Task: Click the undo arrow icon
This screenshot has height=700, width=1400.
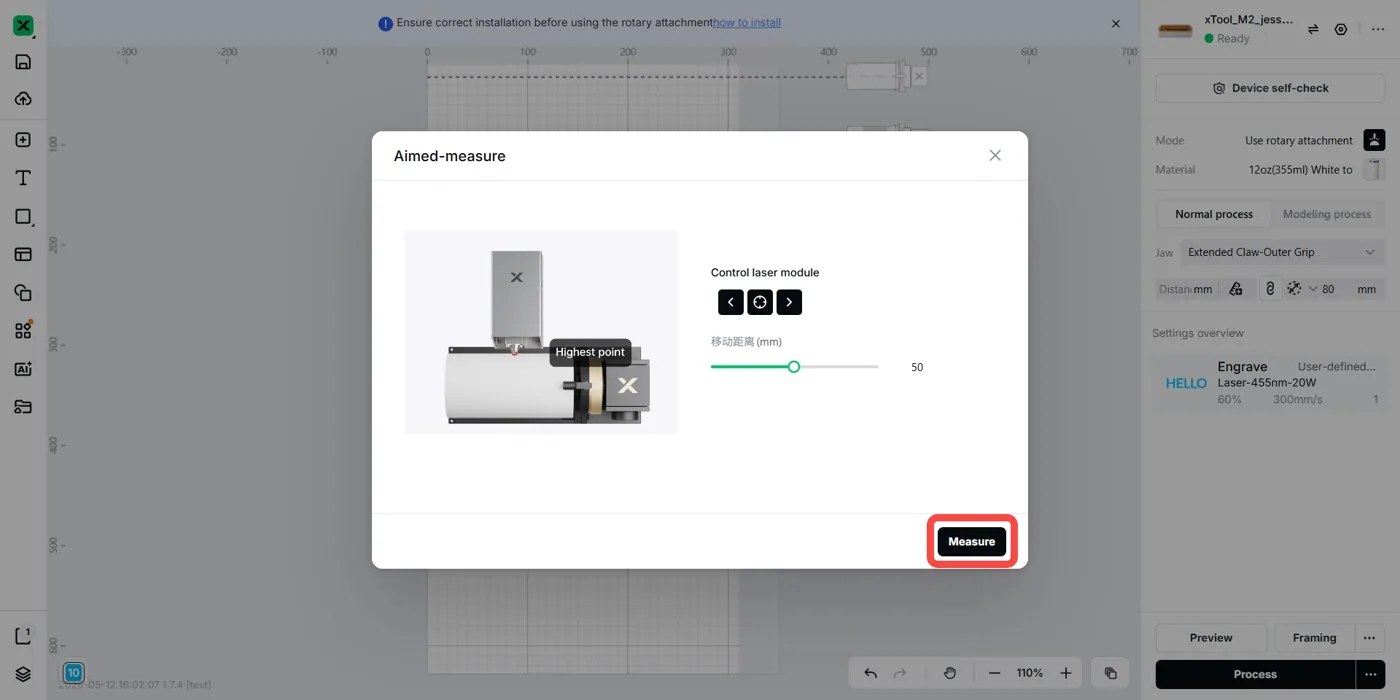Action: tap(870, 673)
